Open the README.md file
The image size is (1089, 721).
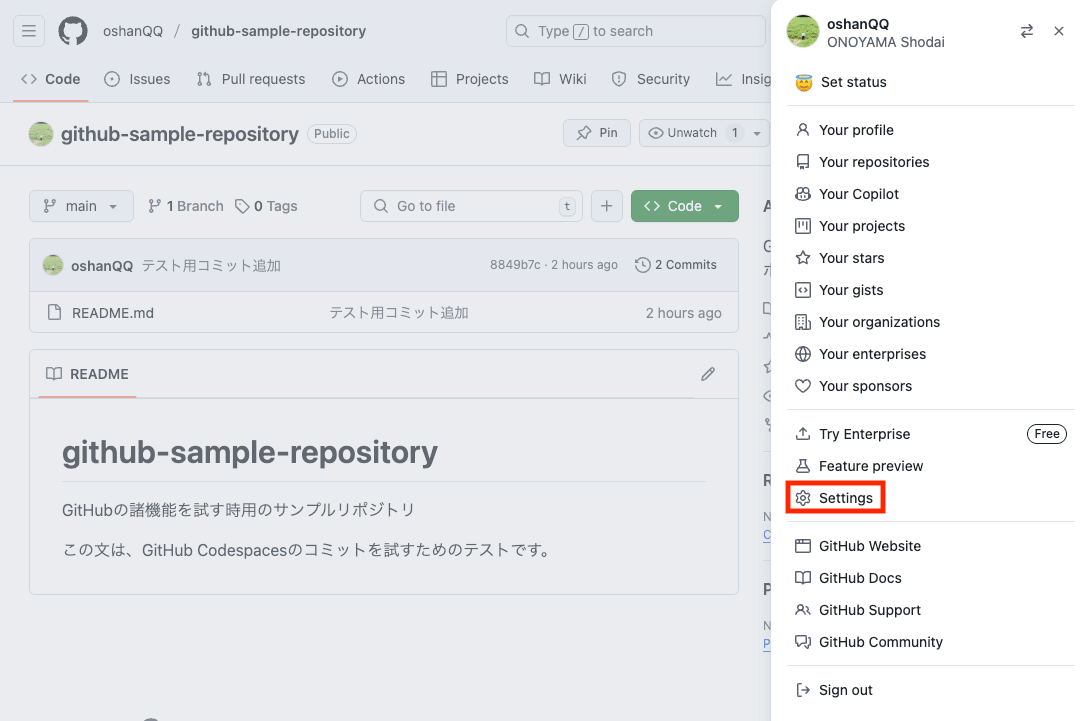click(x=113, y=313)
